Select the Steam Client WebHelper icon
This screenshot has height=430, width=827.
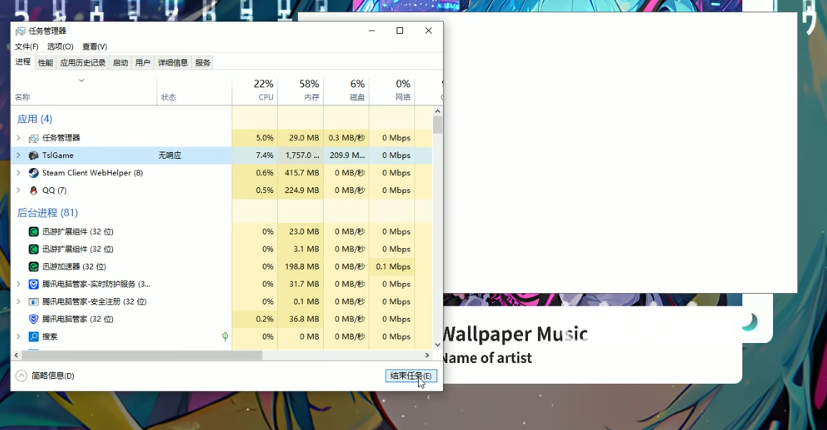point(33,173)
